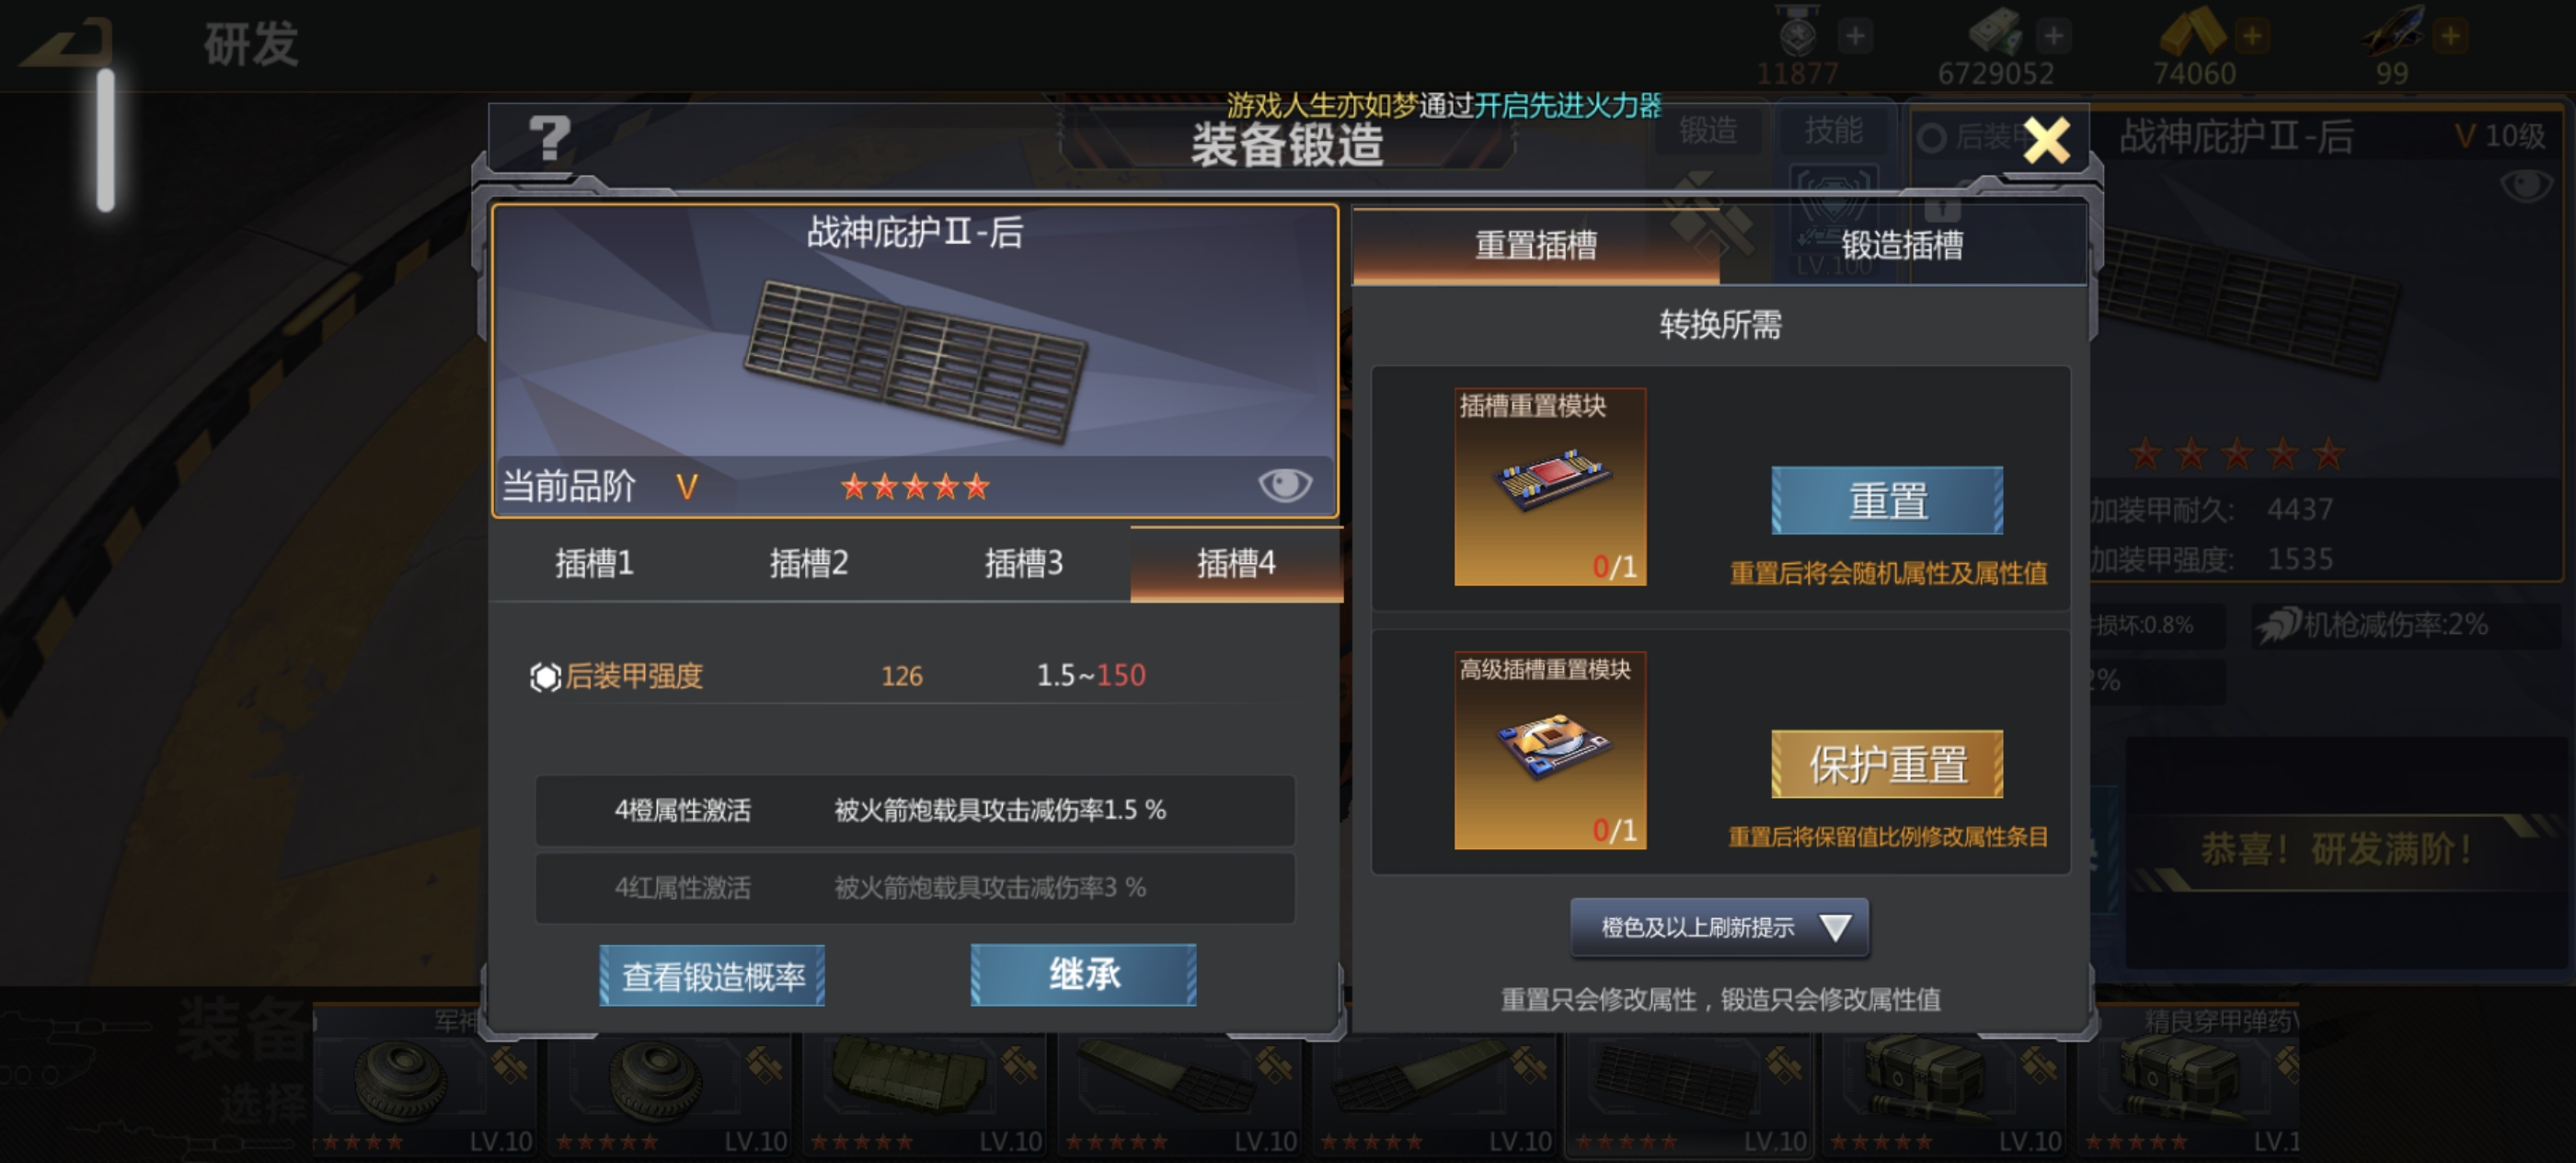Image resolution: width=2576 pixels, height=1163 pixels.
Task: Add medals with the plus icon
Action: [1854, 36]
